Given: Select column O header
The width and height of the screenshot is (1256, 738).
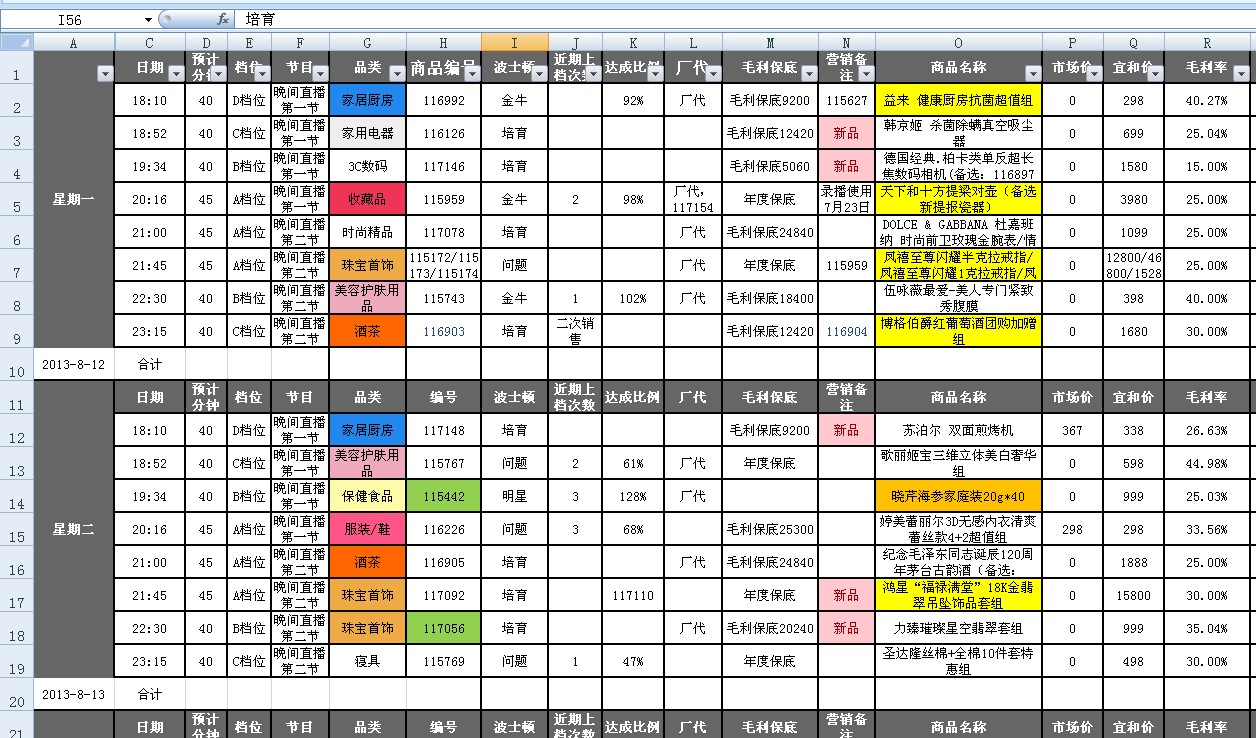Looking at the screenshot, I should pyautogui.click(x=958, y=42).
